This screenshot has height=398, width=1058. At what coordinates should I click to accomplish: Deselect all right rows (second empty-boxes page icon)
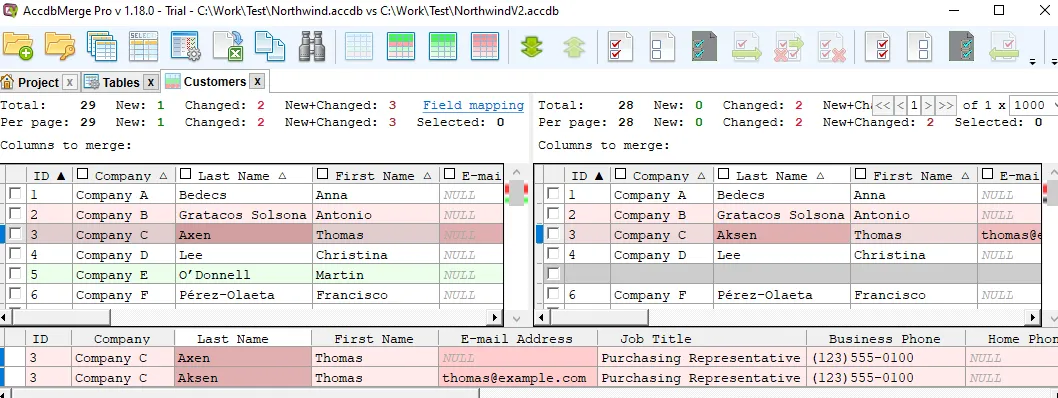920,46
